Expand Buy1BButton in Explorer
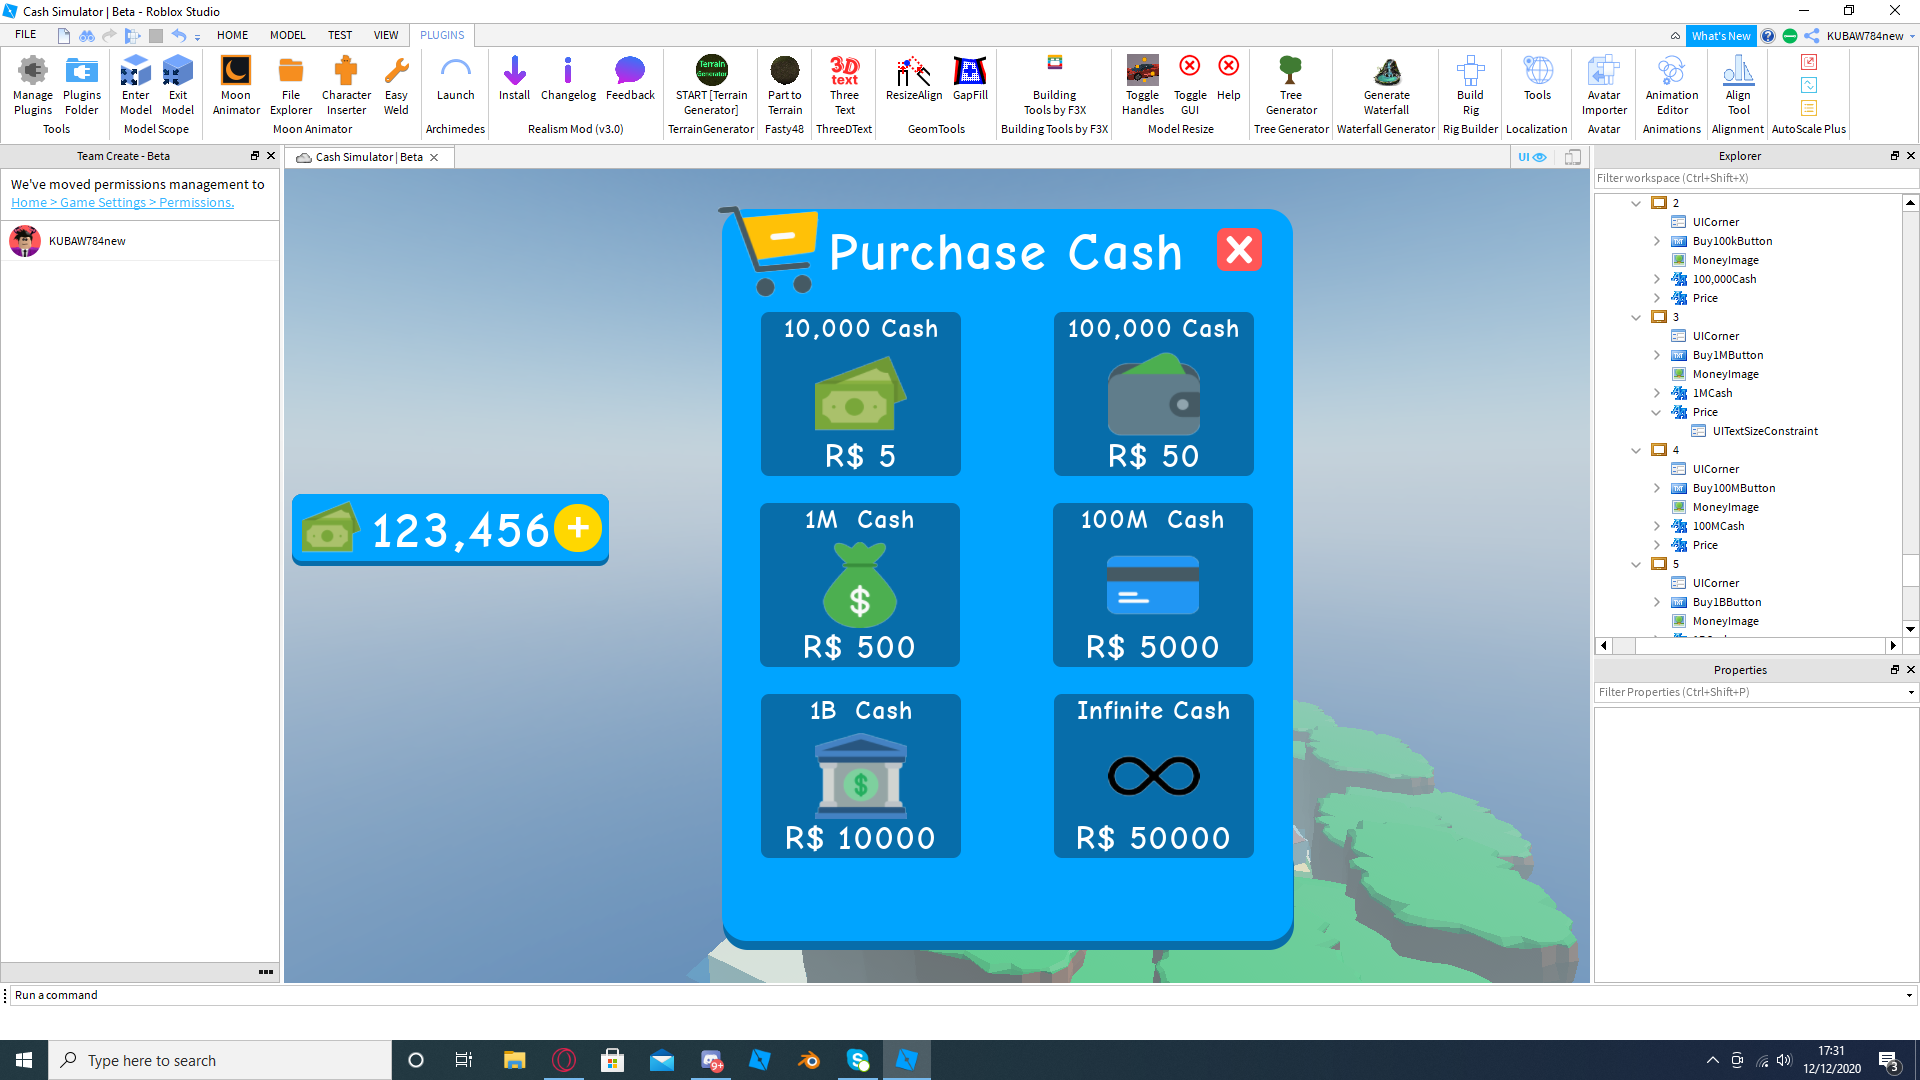The height and width of the screenshot is (1080, 1920). coord(1656,602)
